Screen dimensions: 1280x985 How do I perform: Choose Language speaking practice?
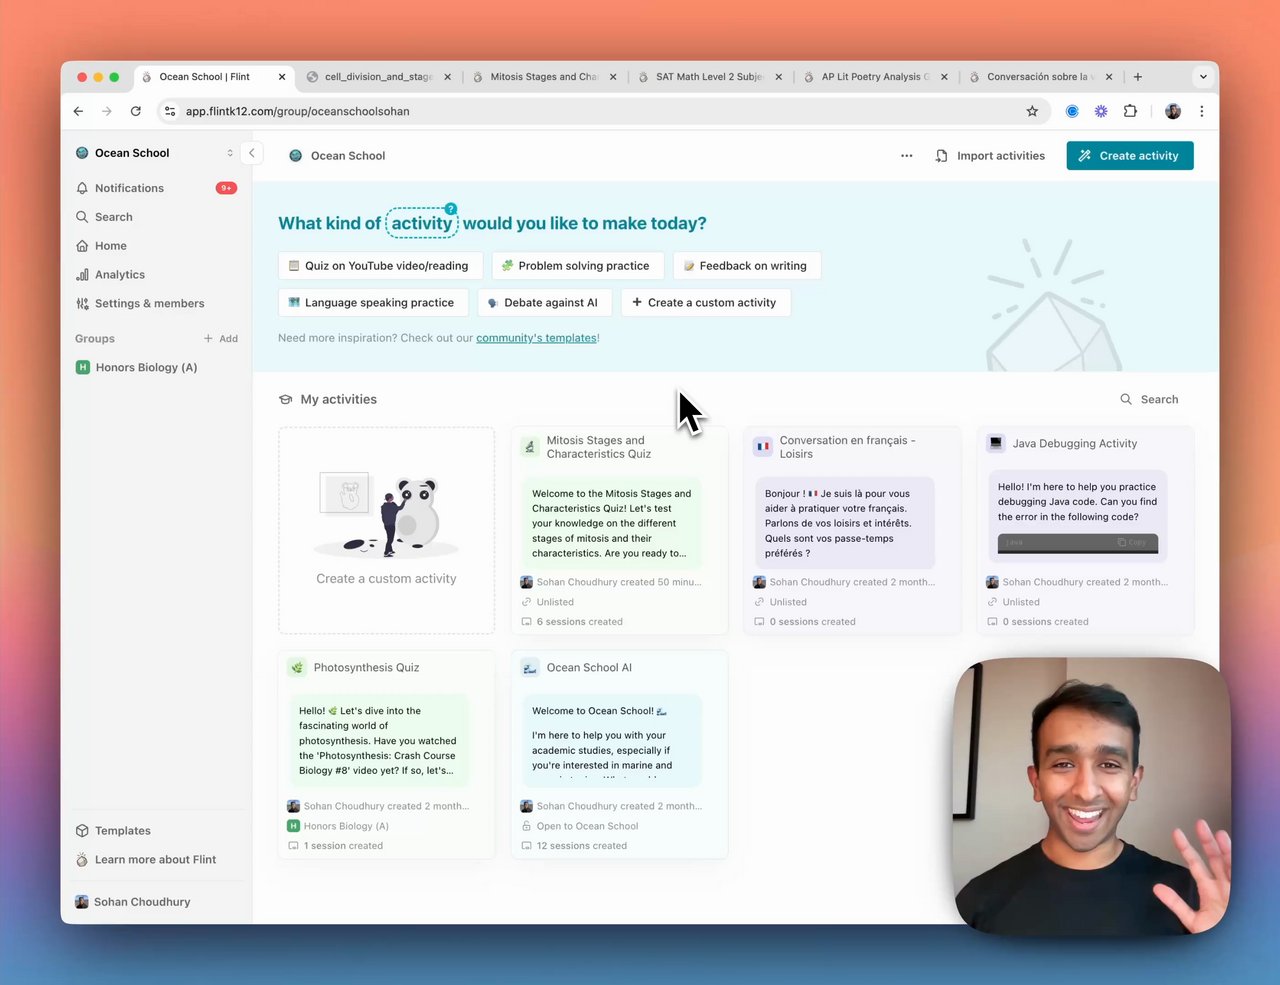point(371,303)
